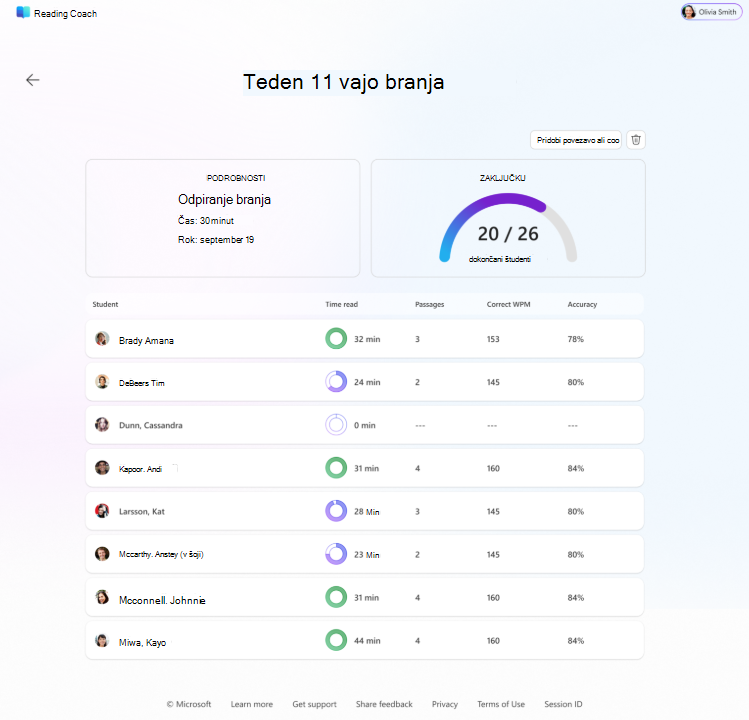This screenshot has width=749, height=720.
Task: Open Olivia Smith's profile avatar
Action: pyautogui.click(x=688, y=12)
